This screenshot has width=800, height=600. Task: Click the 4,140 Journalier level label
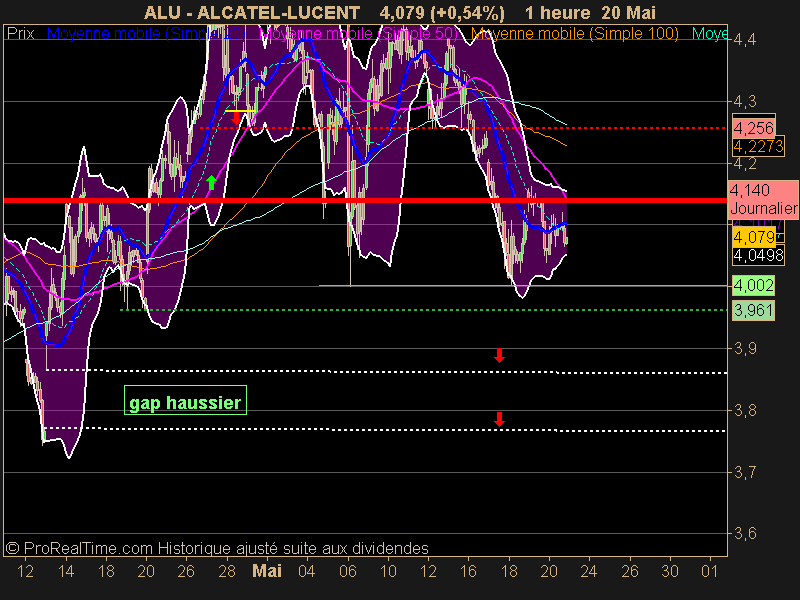click(763, 199)
